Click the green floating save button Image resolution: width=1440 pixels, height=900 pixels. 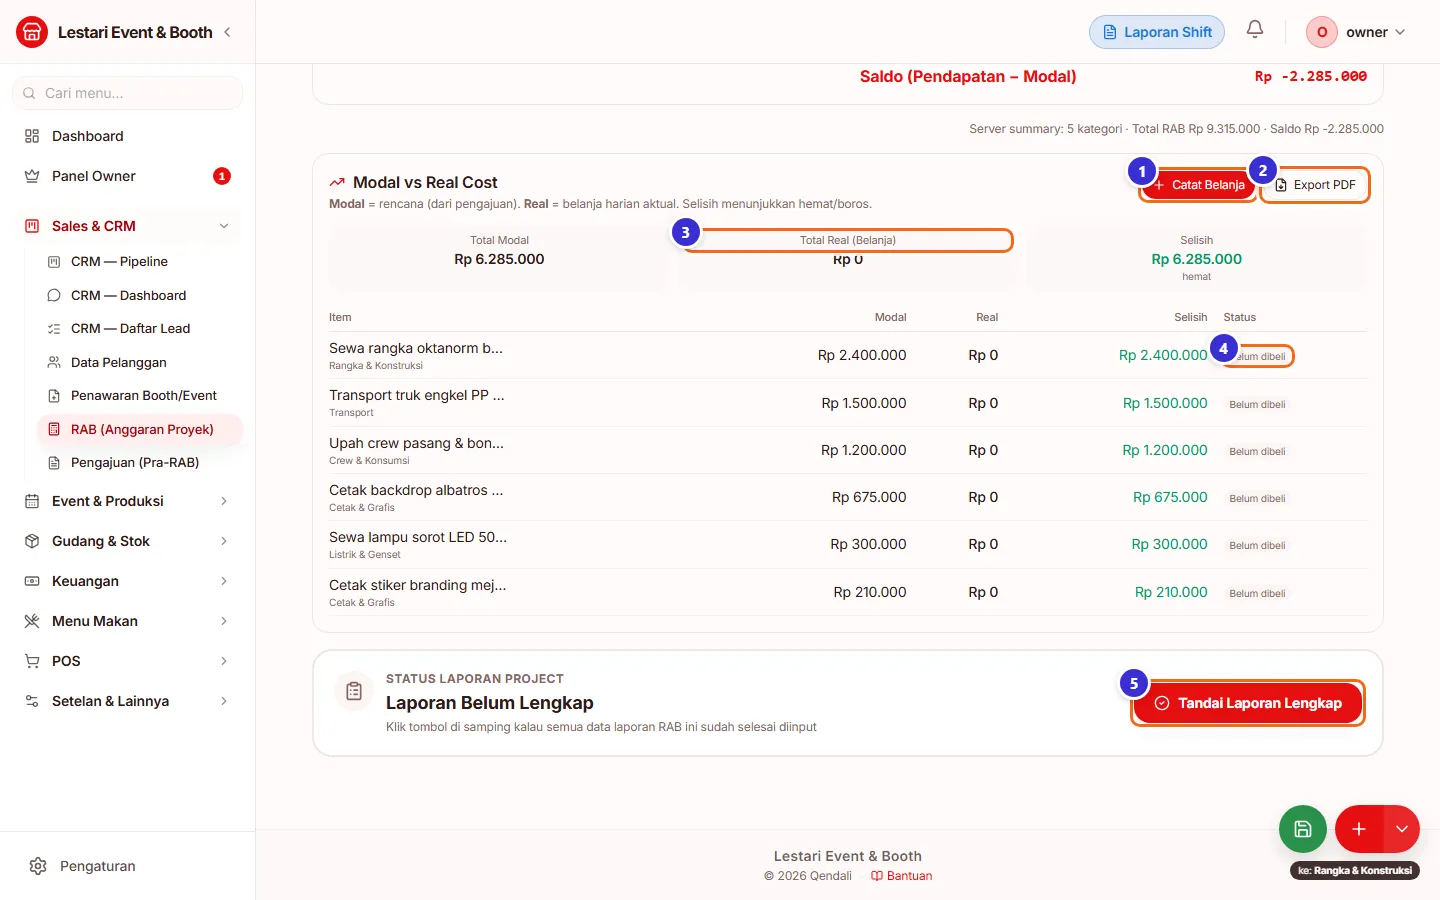[x=1303, y=829]
